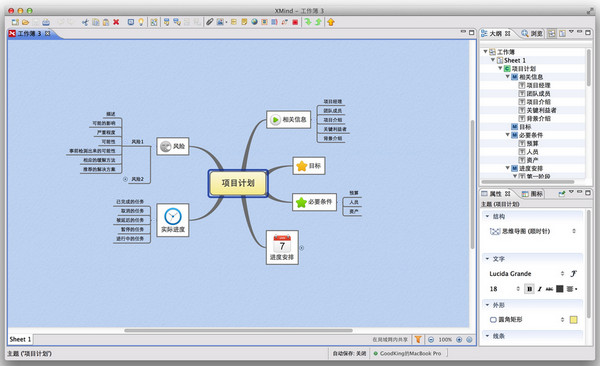Print the map with the printer icon
The image size is (600, 366).
click(x=46, y=22)
